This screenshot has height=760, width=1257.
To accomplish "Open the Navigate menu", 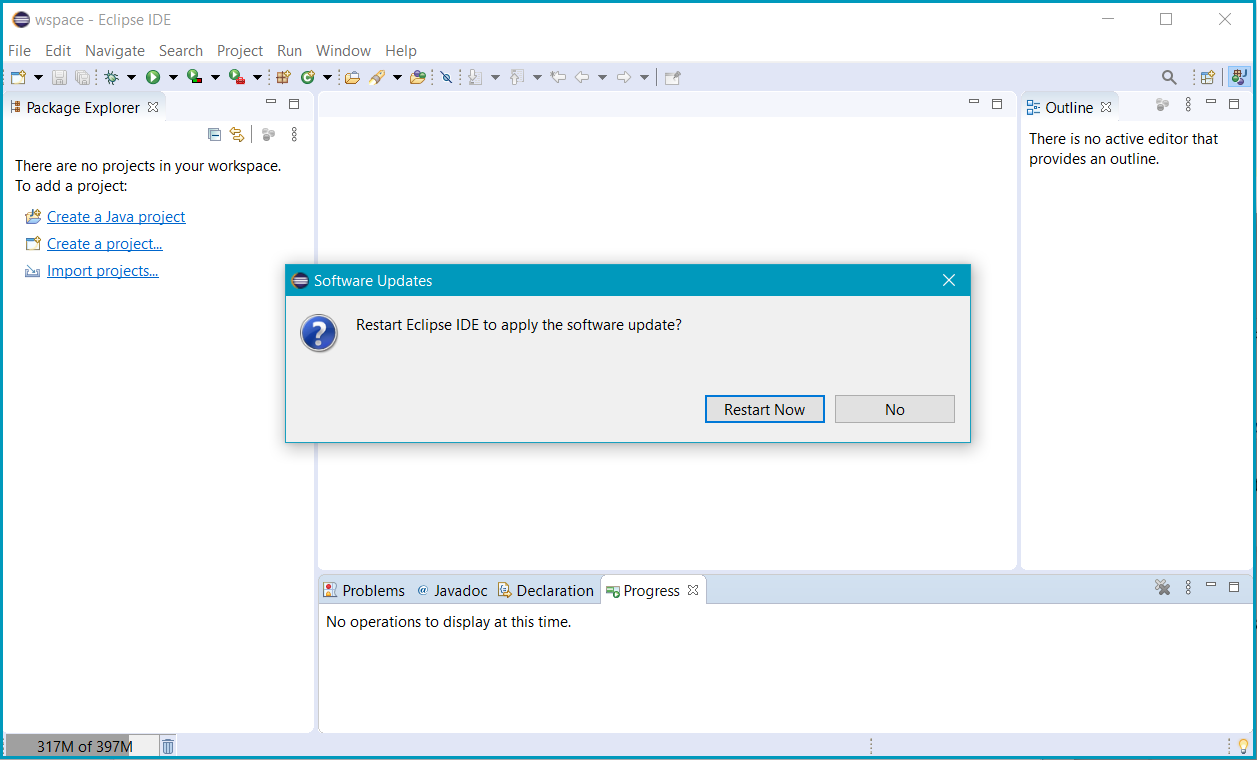I will (115, 50).
